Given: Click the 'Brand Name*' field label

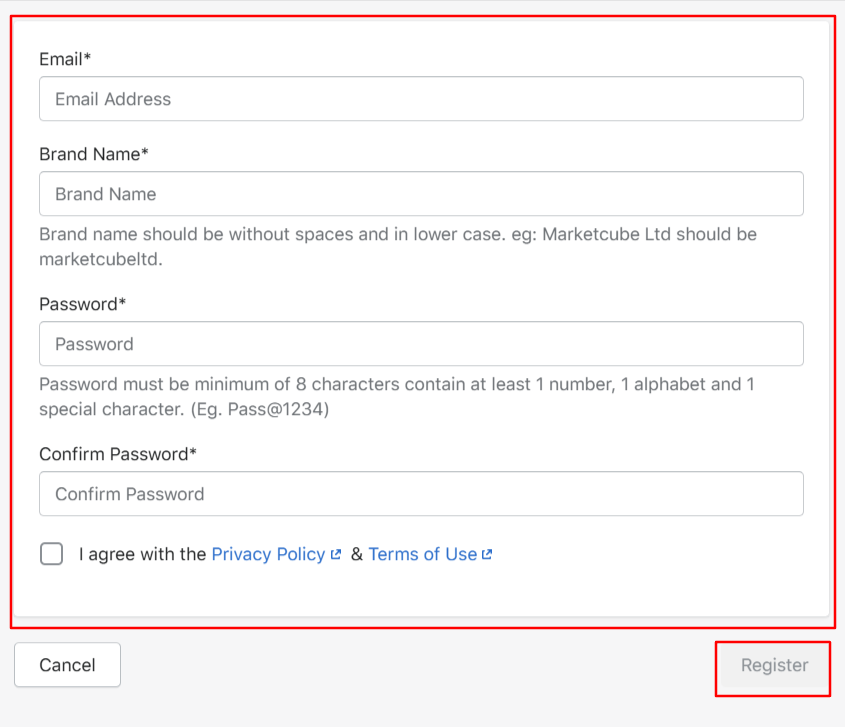Looking at the screenshot, I should click(x=94, y=154).
